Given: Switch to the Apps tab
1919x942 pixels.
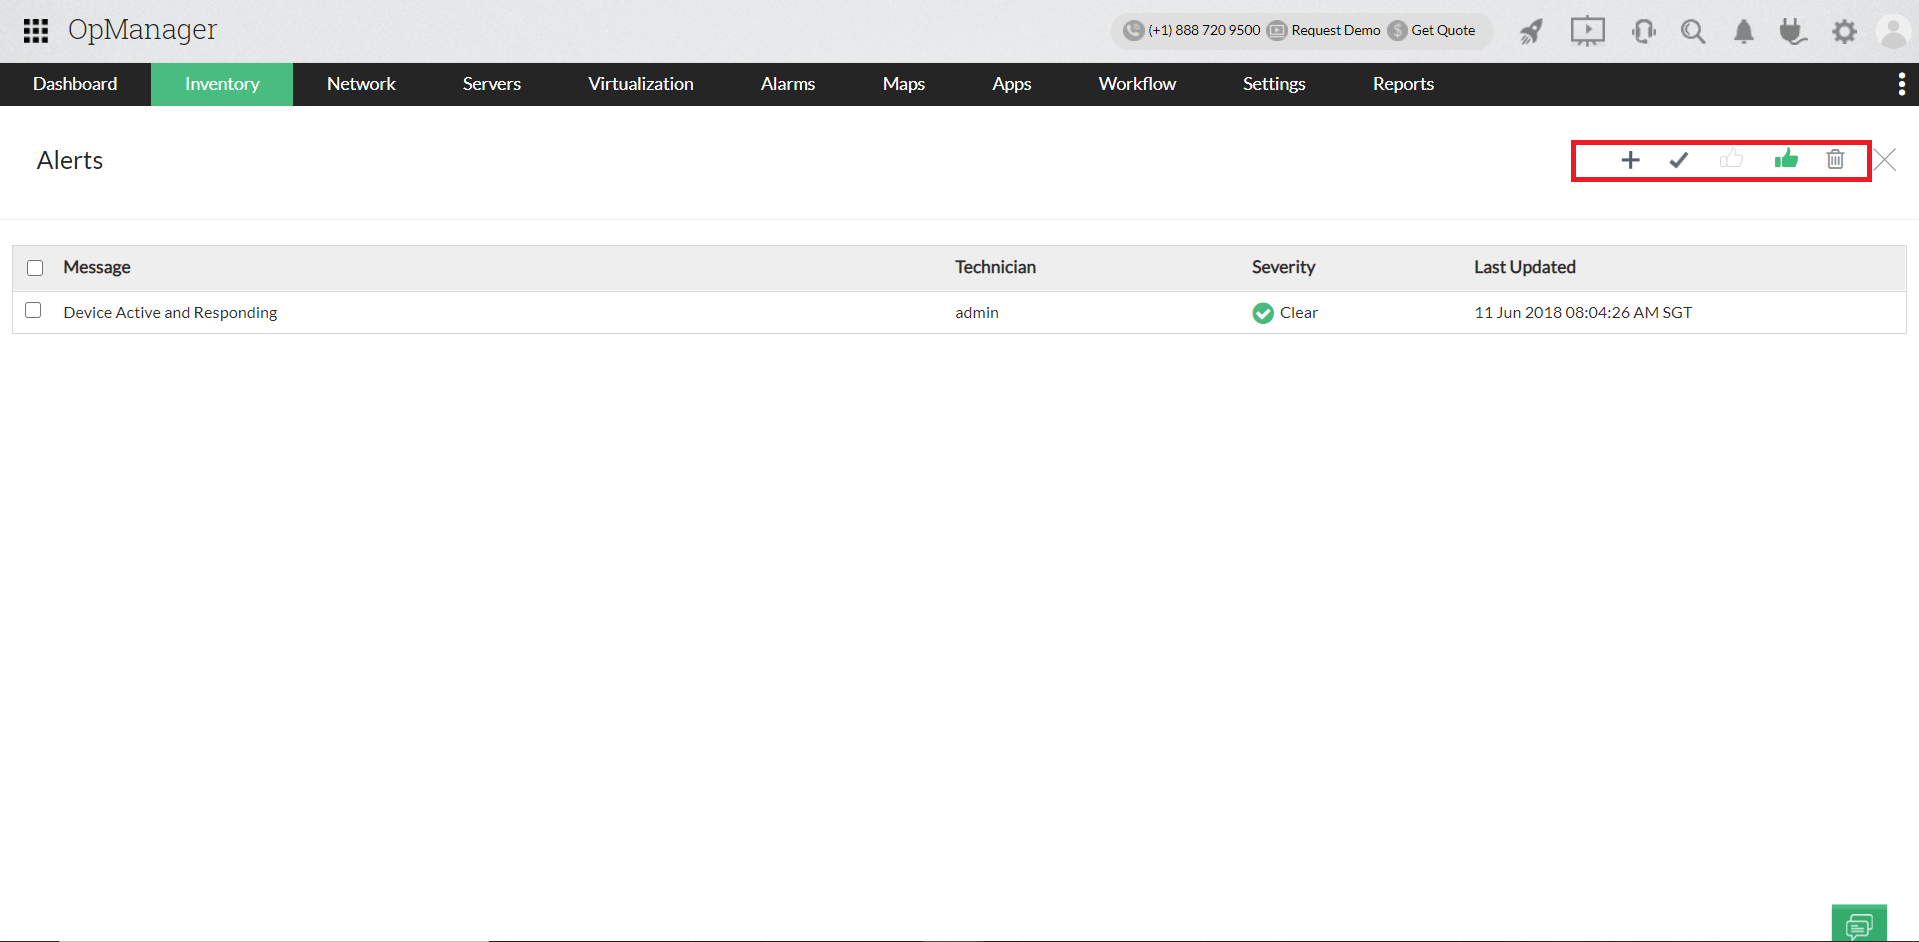Looking at the screenshot, I should click(1012, 84).
